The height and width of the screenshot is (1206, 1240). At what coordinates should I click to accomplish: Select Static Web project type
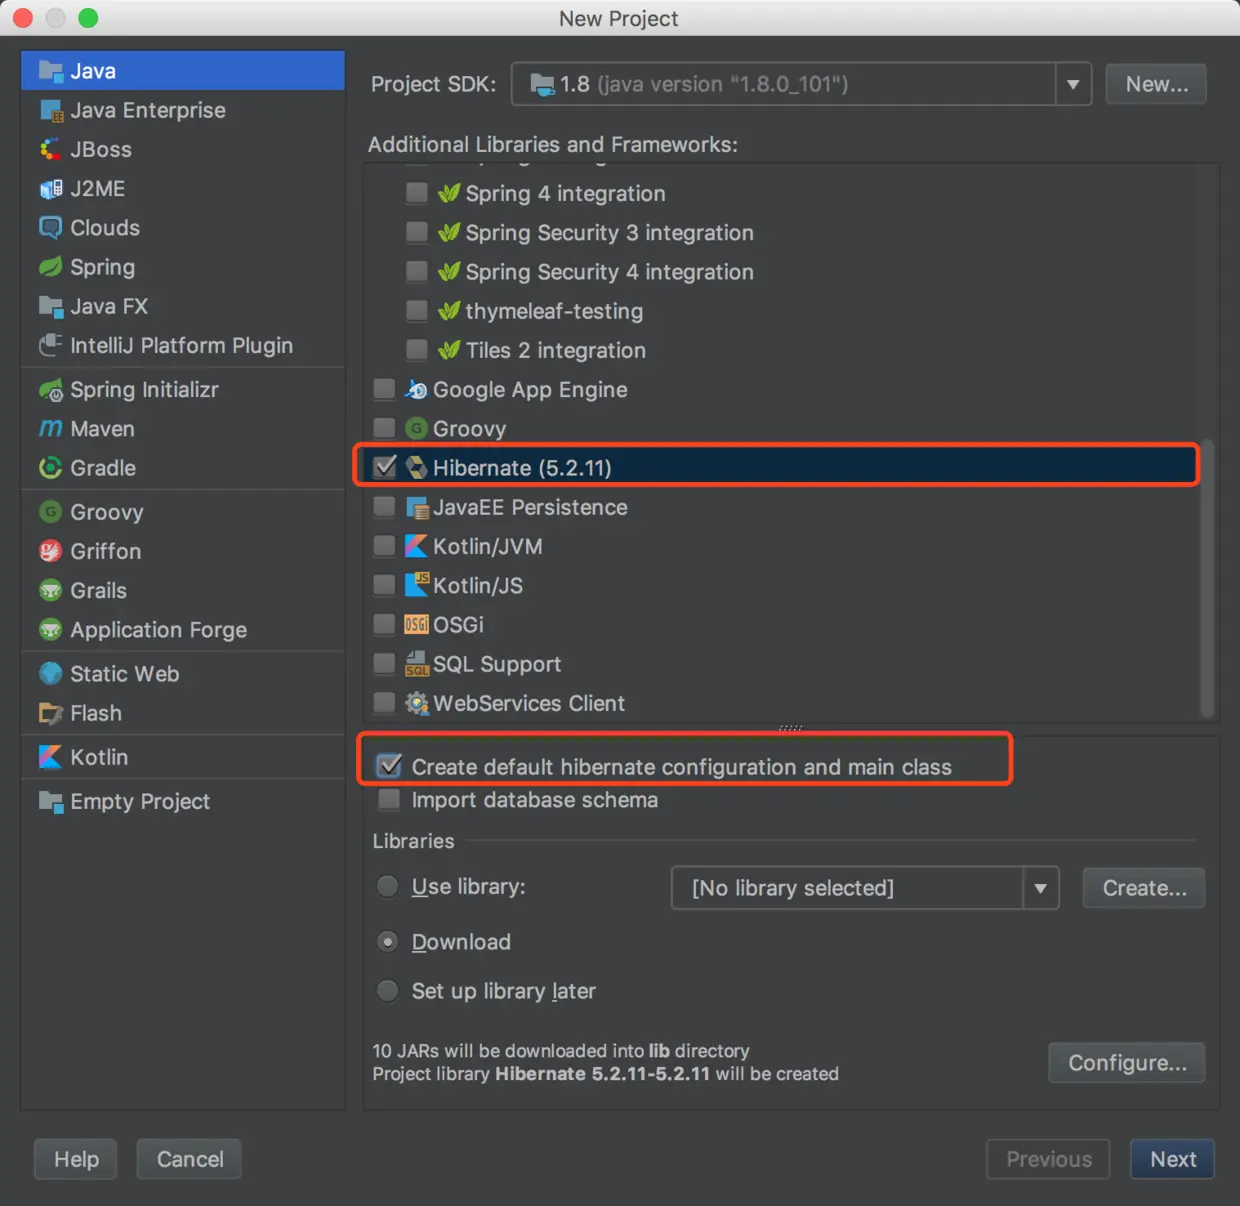pyautogui.click(x=183, y=673)
